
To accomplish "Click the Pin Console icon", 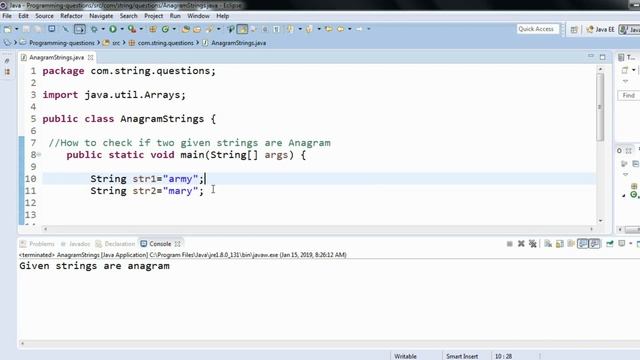I will (x=610, y=244).
